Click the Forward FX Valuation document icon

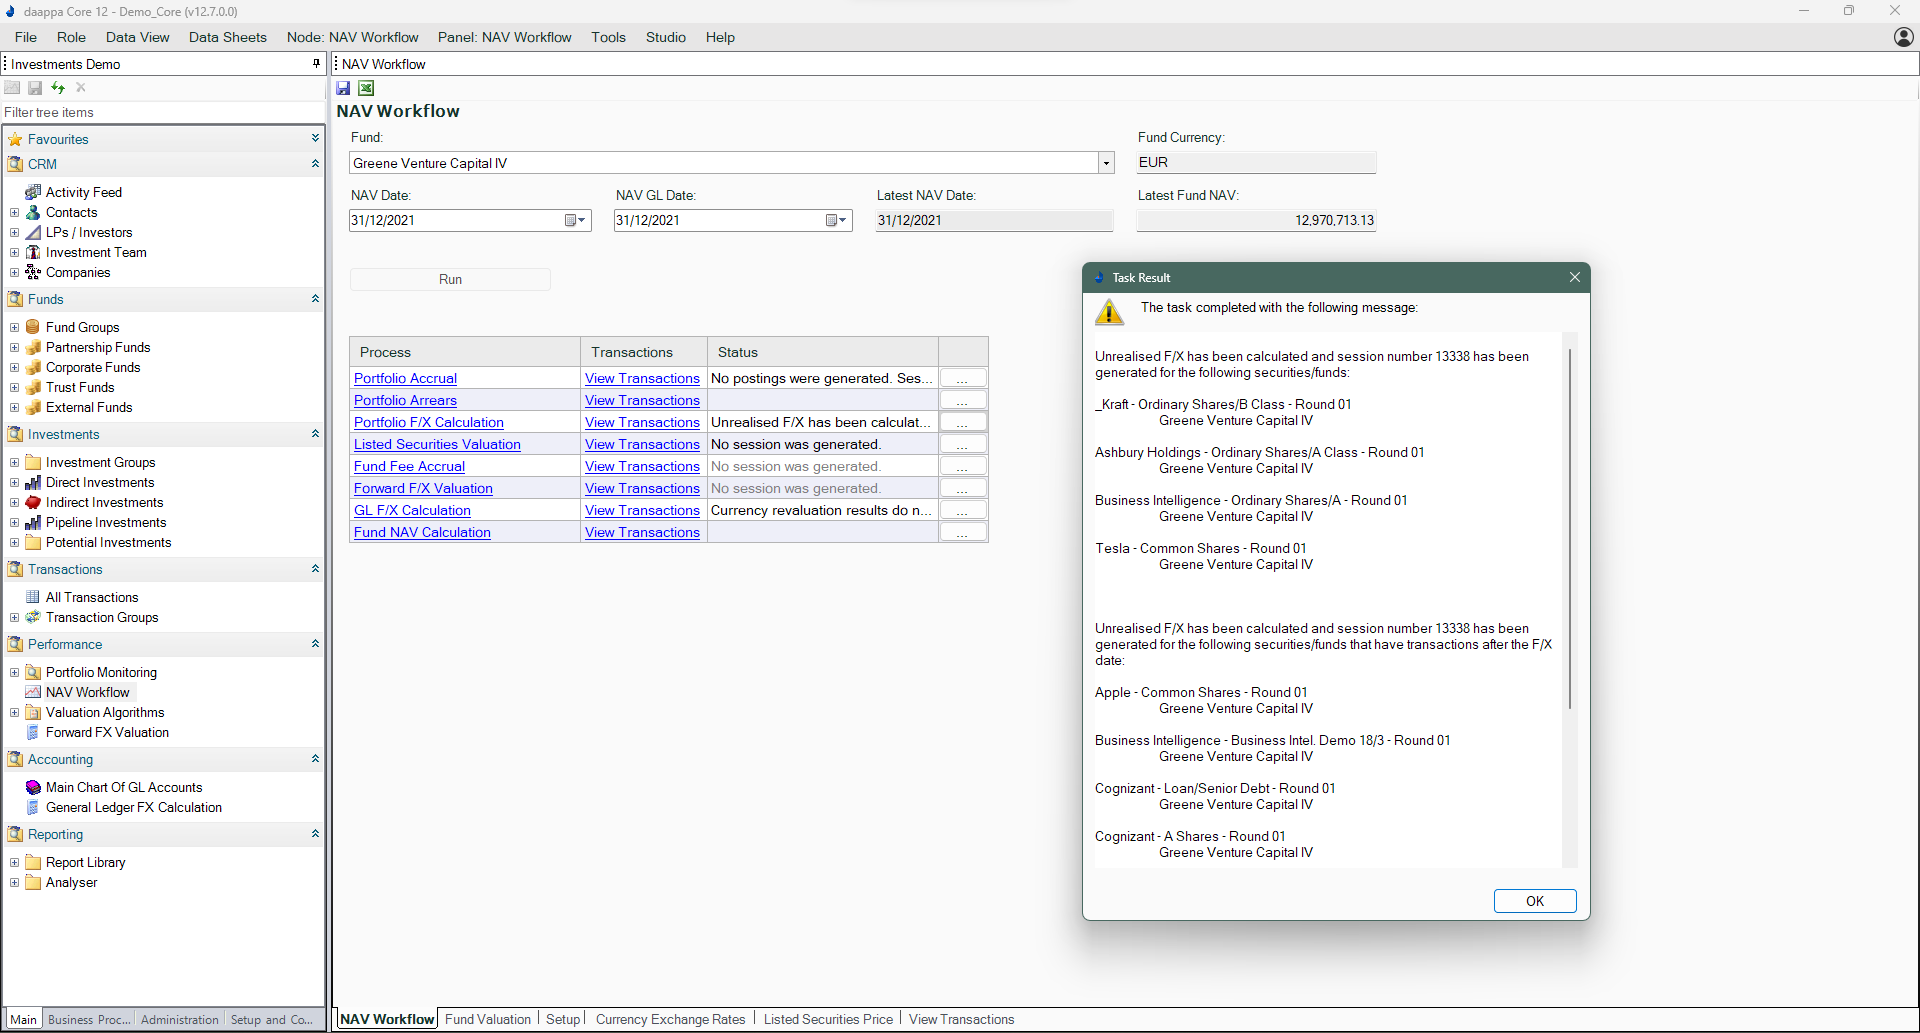[33, 732]
